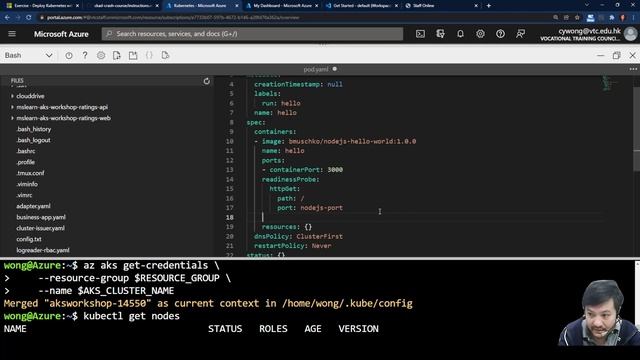640x360 pixels.
Task: Click the Azure search resources input field
Action: [252, 34]
